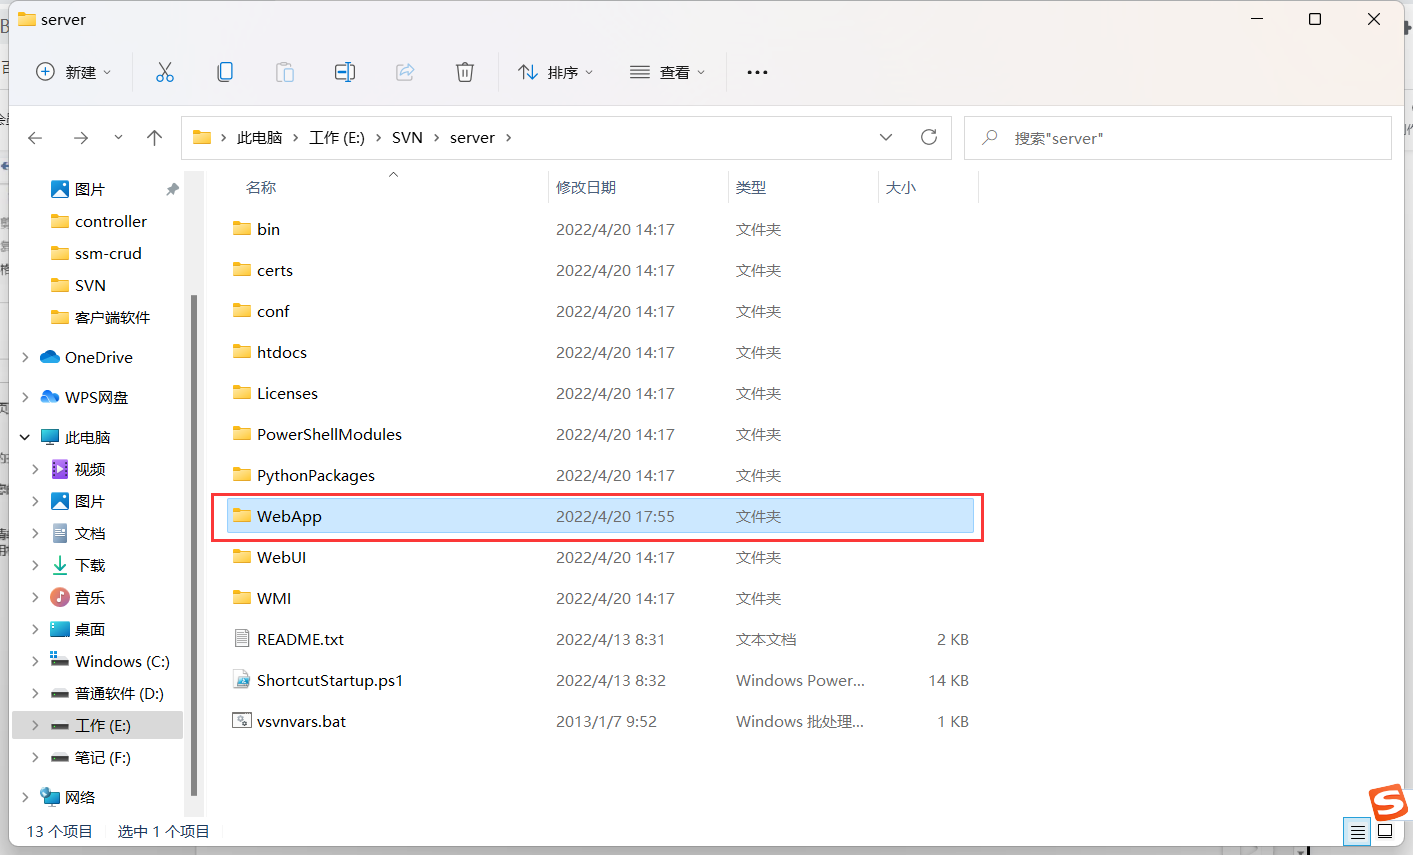
Task: Select 笔记 (F:) drive
Action: (x=103, y=757)
